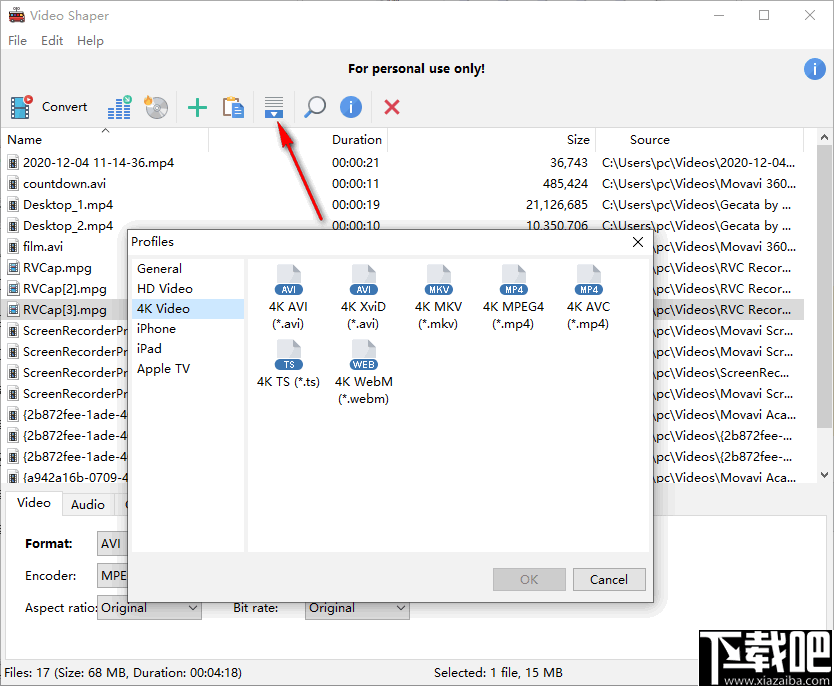Viewport: 834px width, 686px height.
Task: Add files with green plus icon
Action: (197, 107)
